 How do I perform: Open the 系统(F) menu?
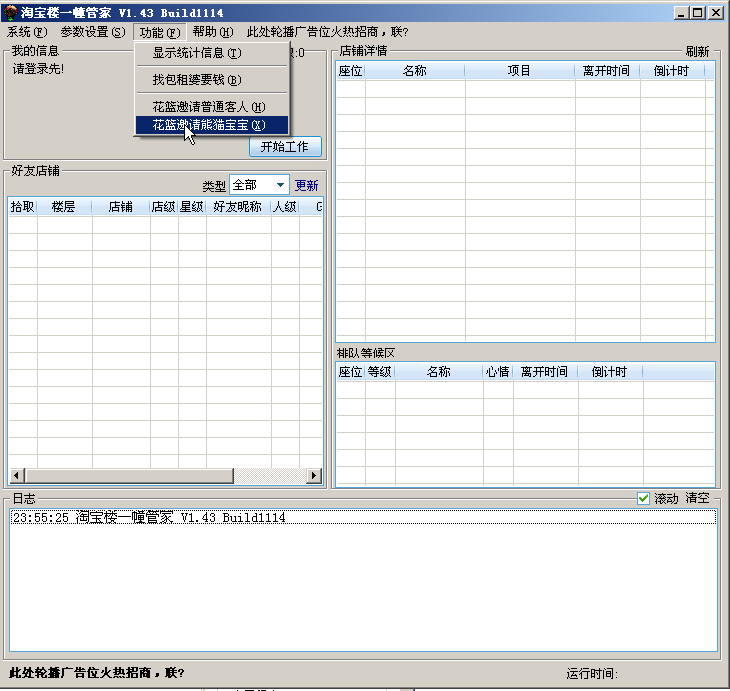point(27,32)
